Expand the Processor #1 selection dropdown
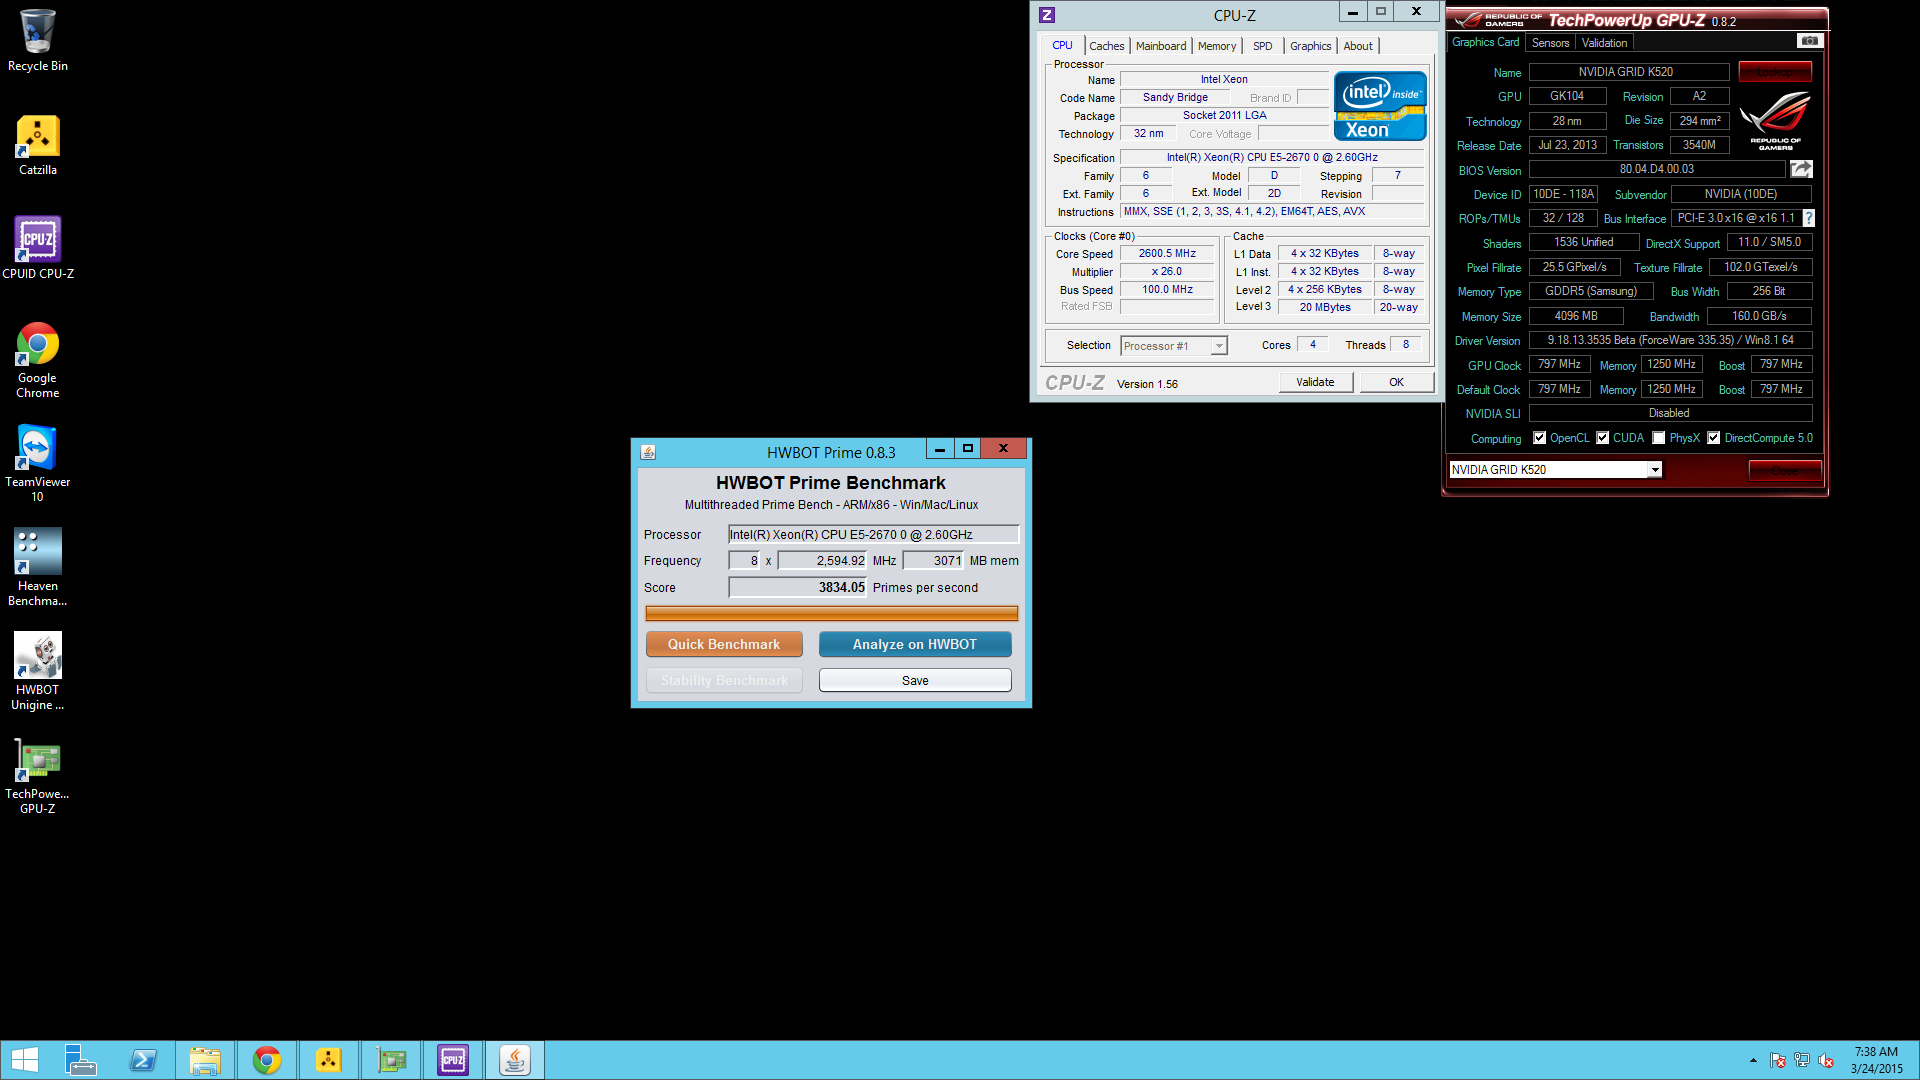This screenshot has width=1920, height=1080. tap(1218, 346)
